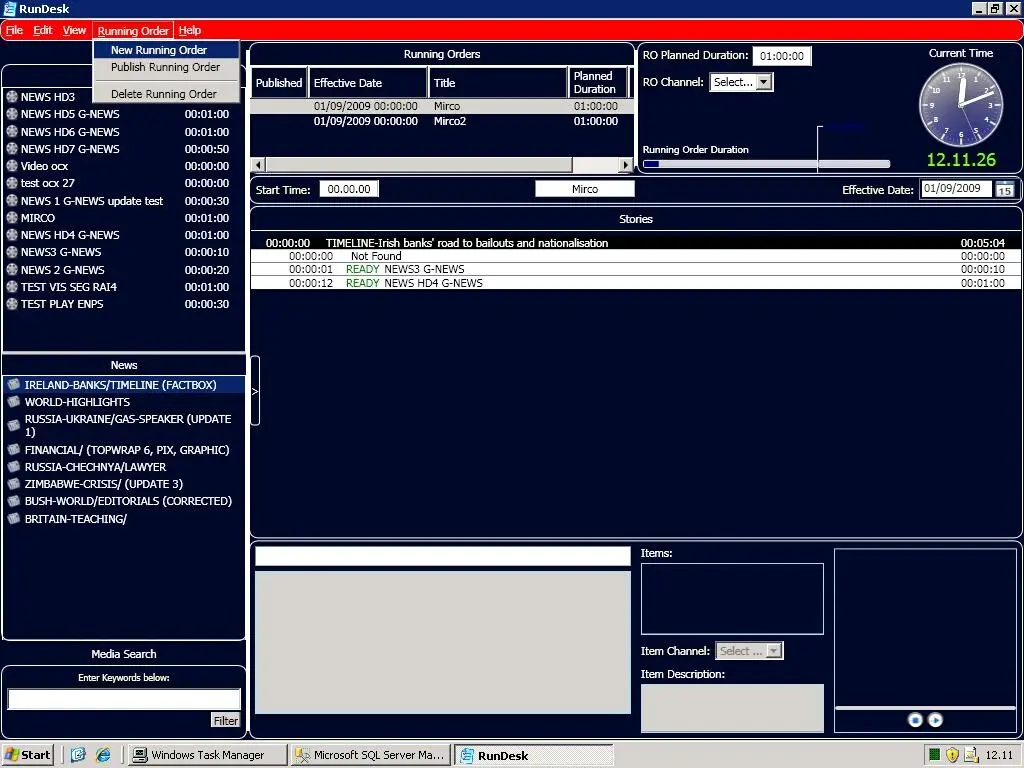Expand the side panel arrow handle

[x=254, y=391]
